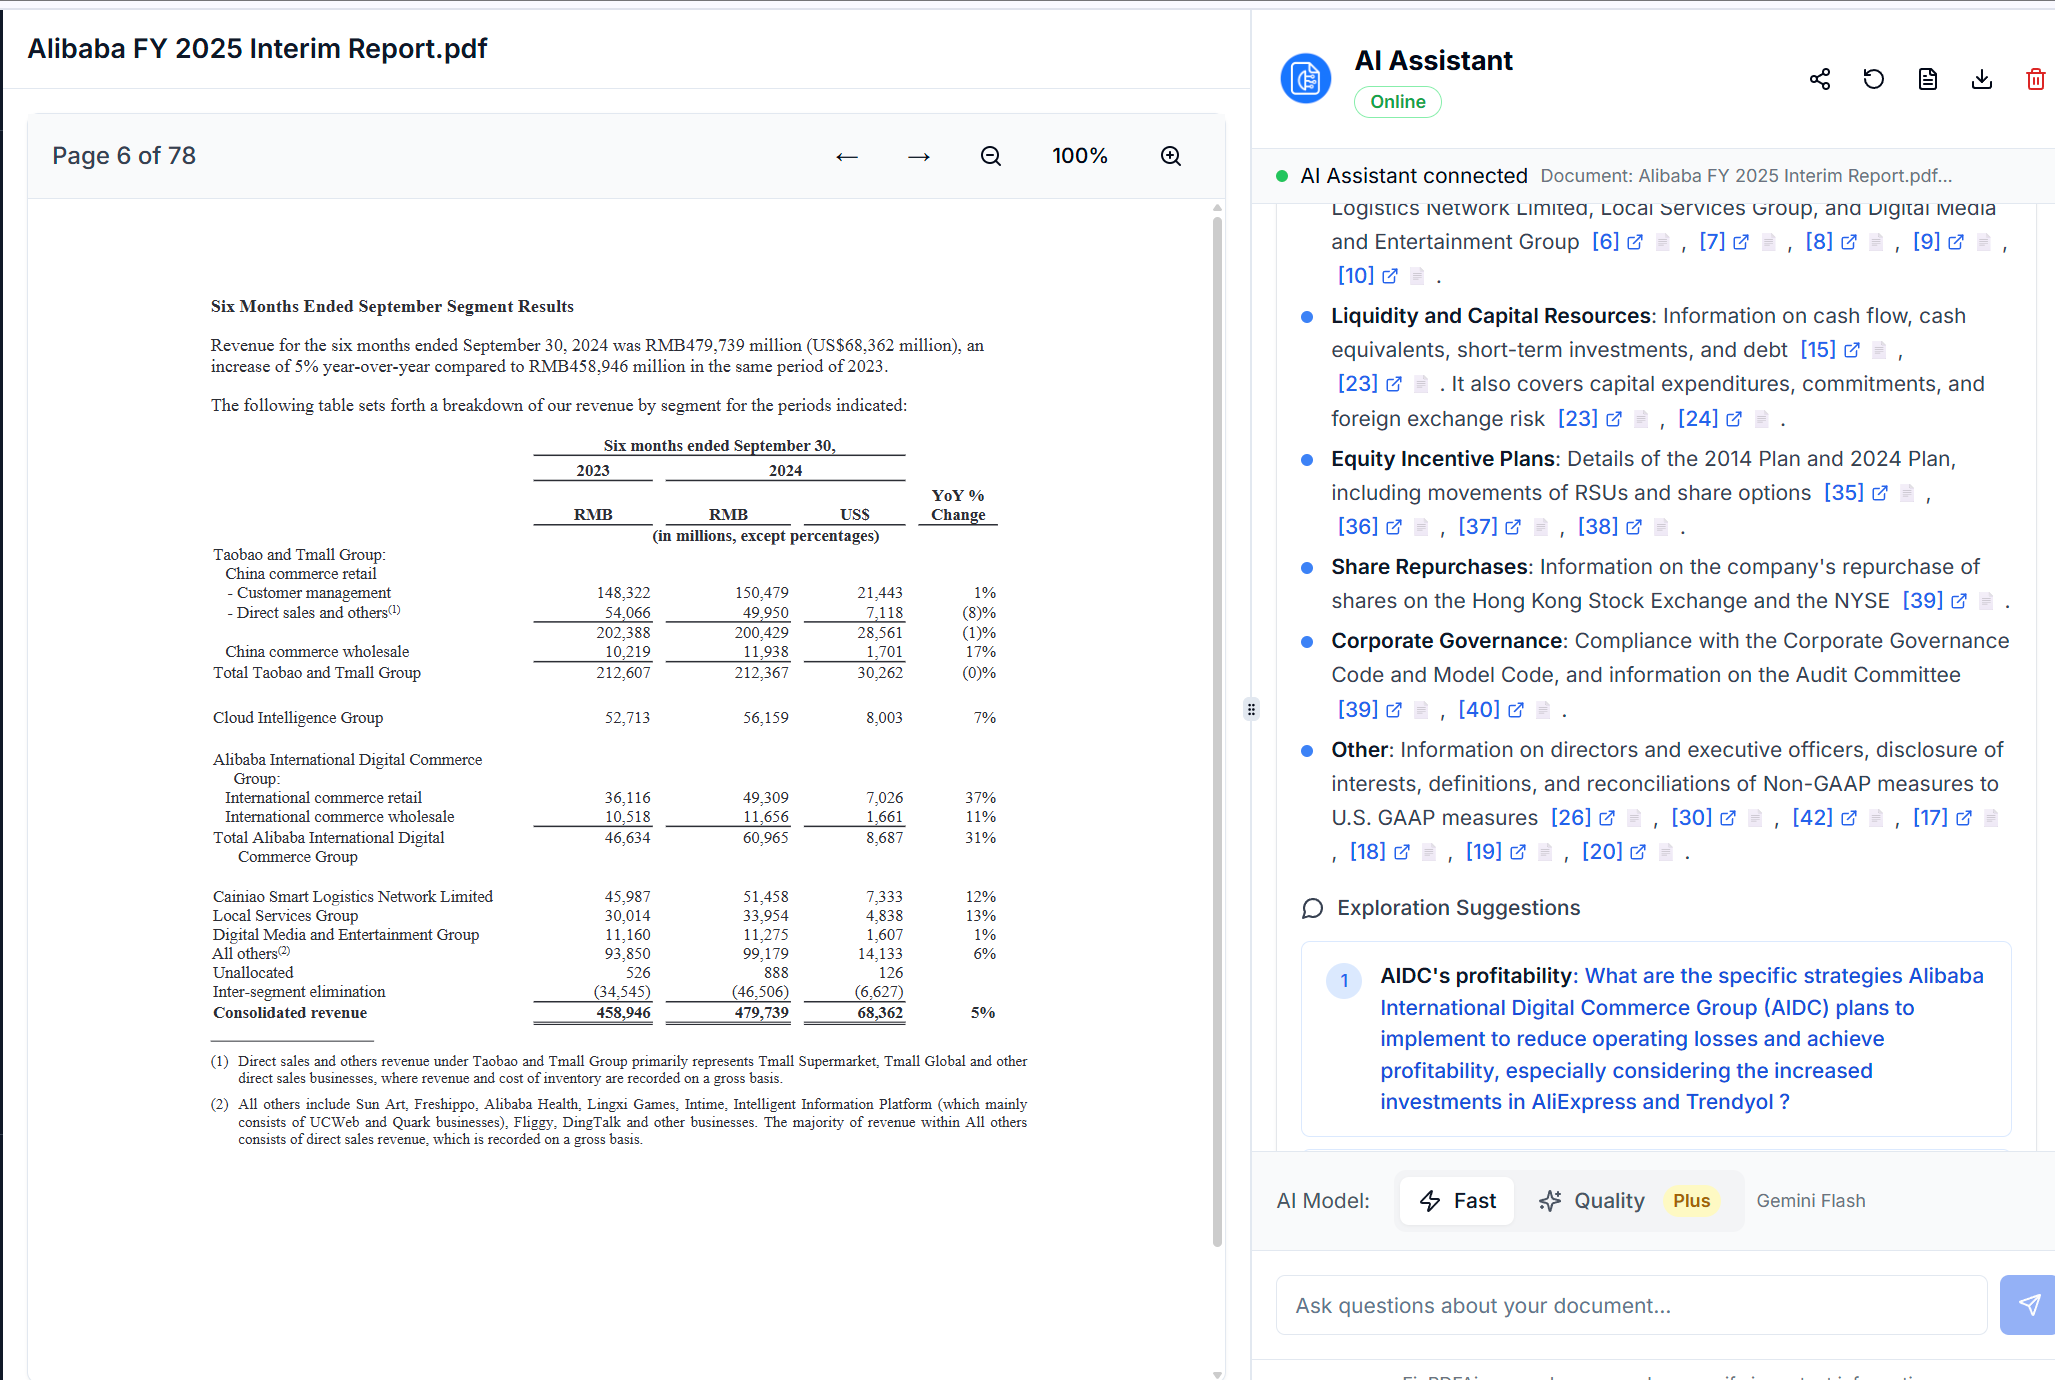Click the YoY % Change column header

(958, 505)
